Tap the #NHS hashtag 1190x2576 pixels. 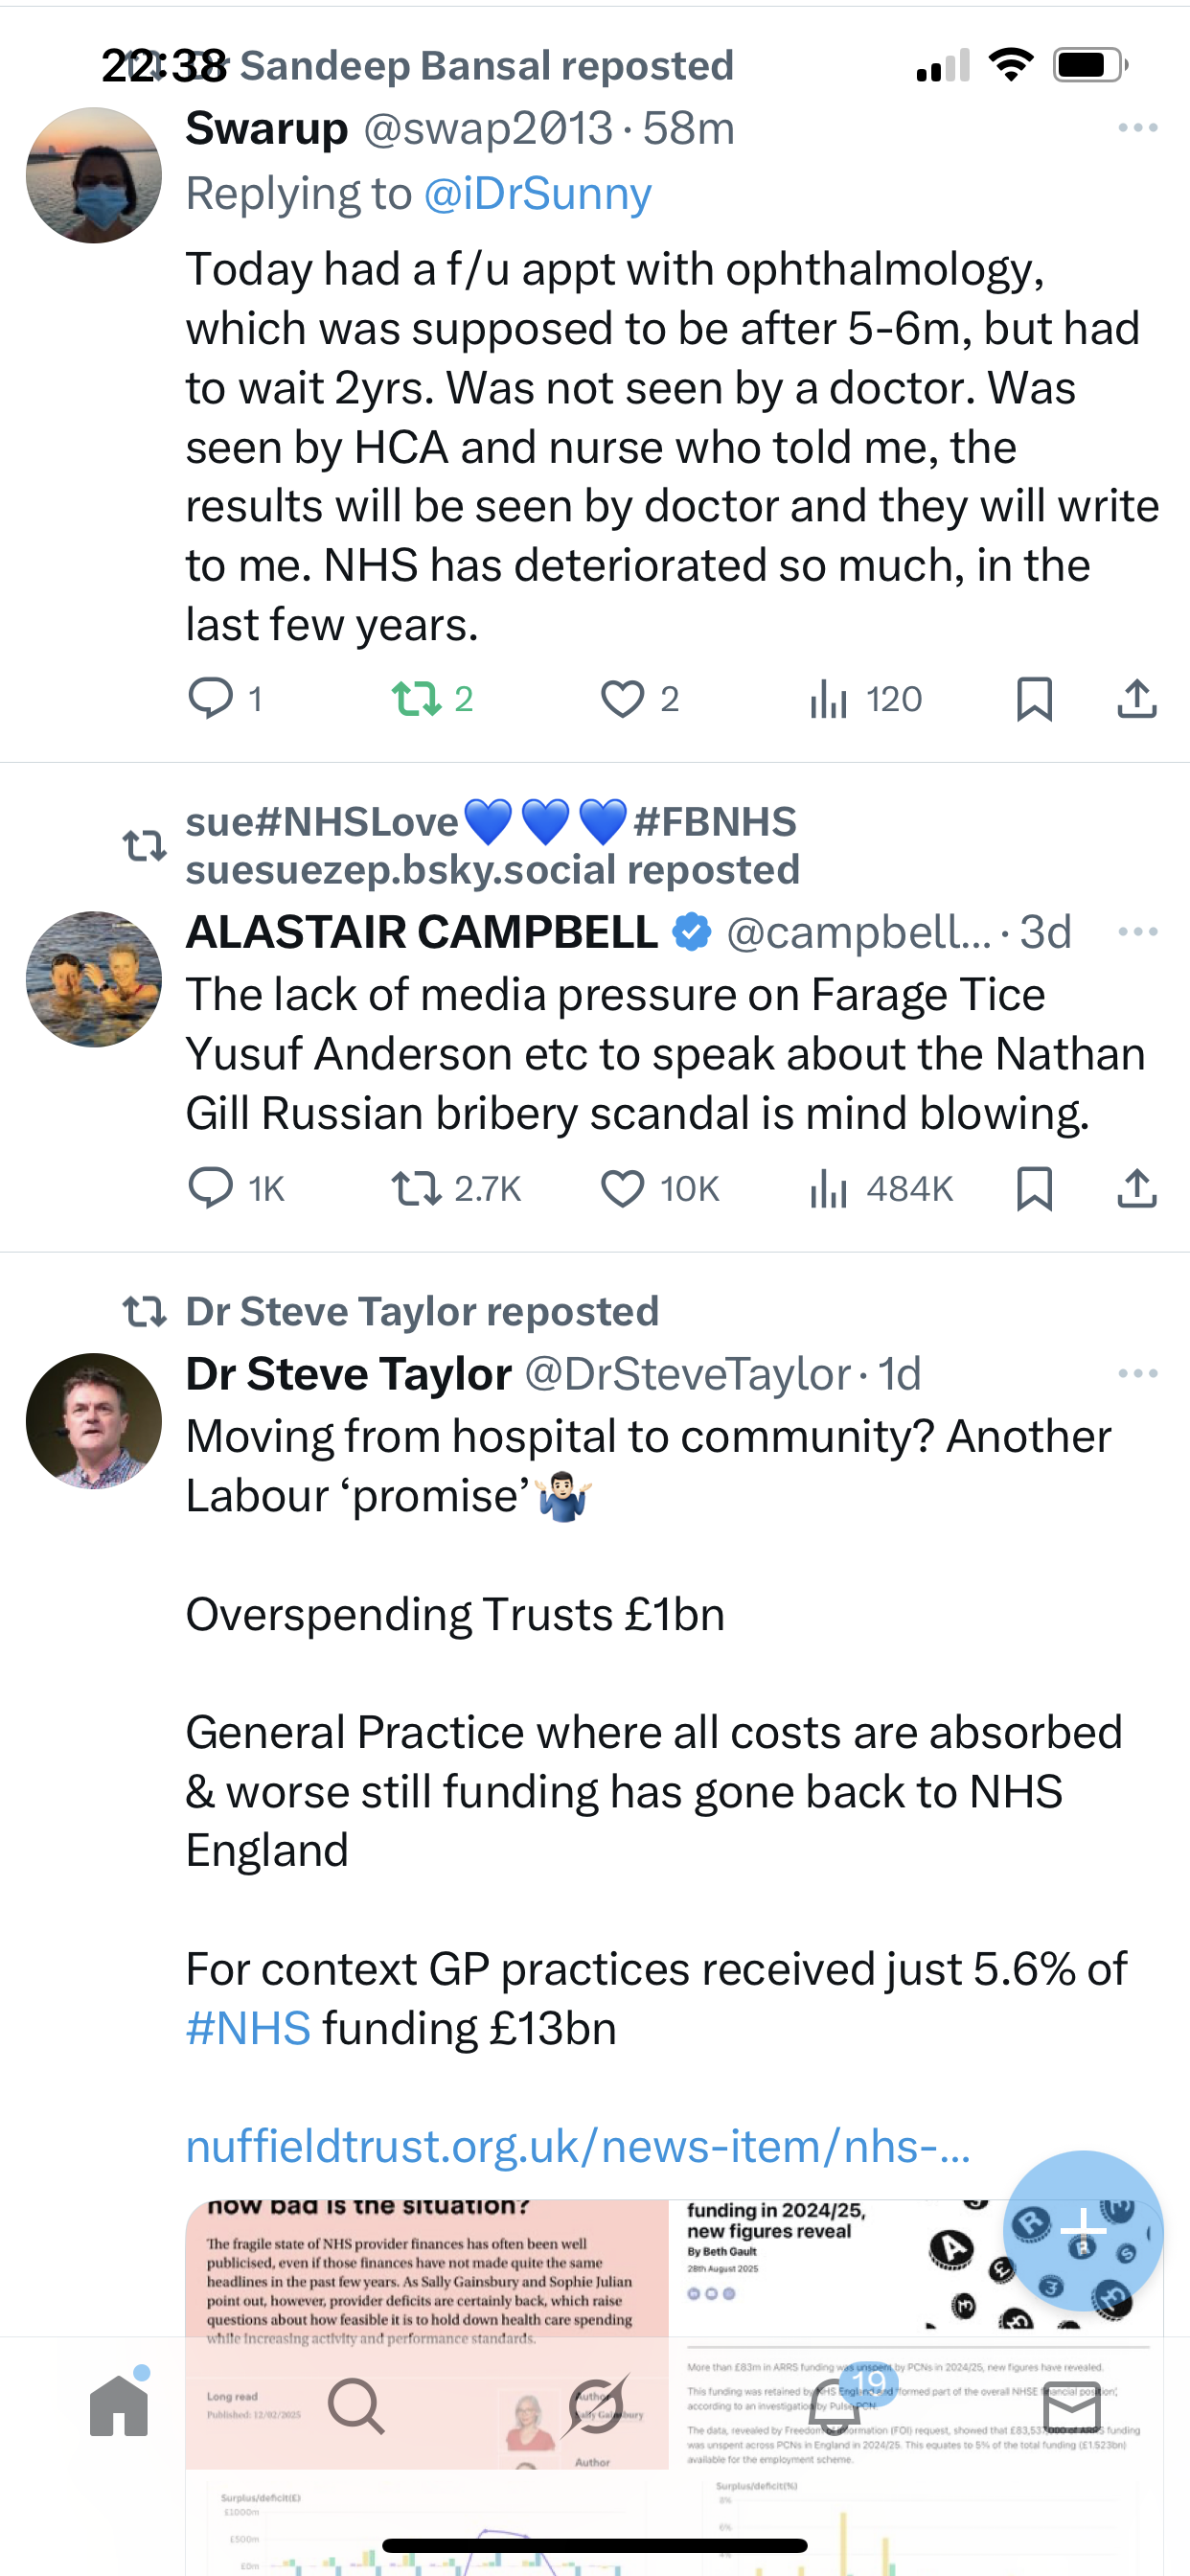click(x=248, y=2028)
